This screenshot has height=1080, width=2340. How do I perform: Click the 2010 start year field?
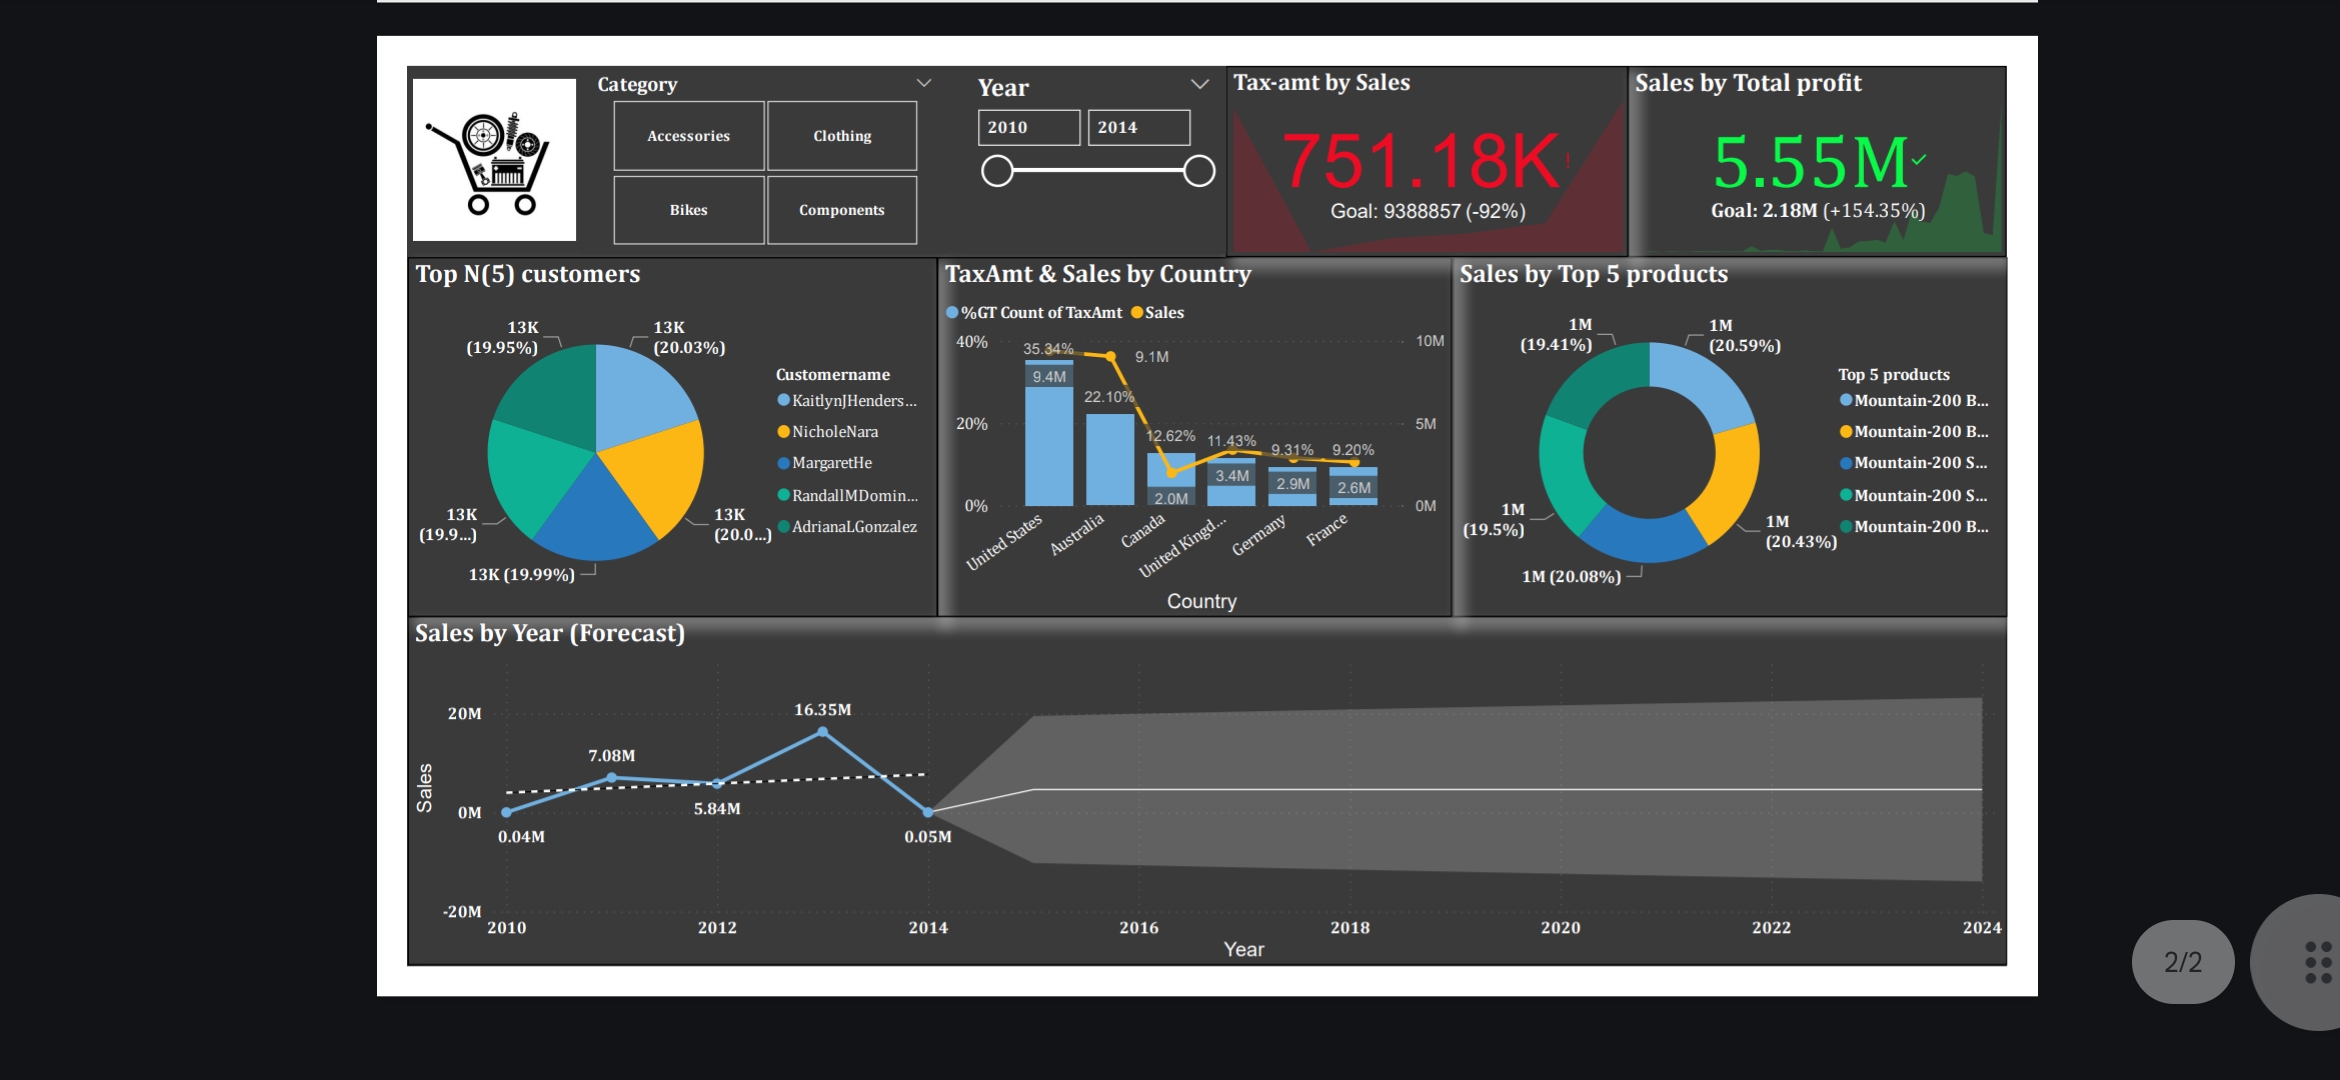click(1028, 128)
